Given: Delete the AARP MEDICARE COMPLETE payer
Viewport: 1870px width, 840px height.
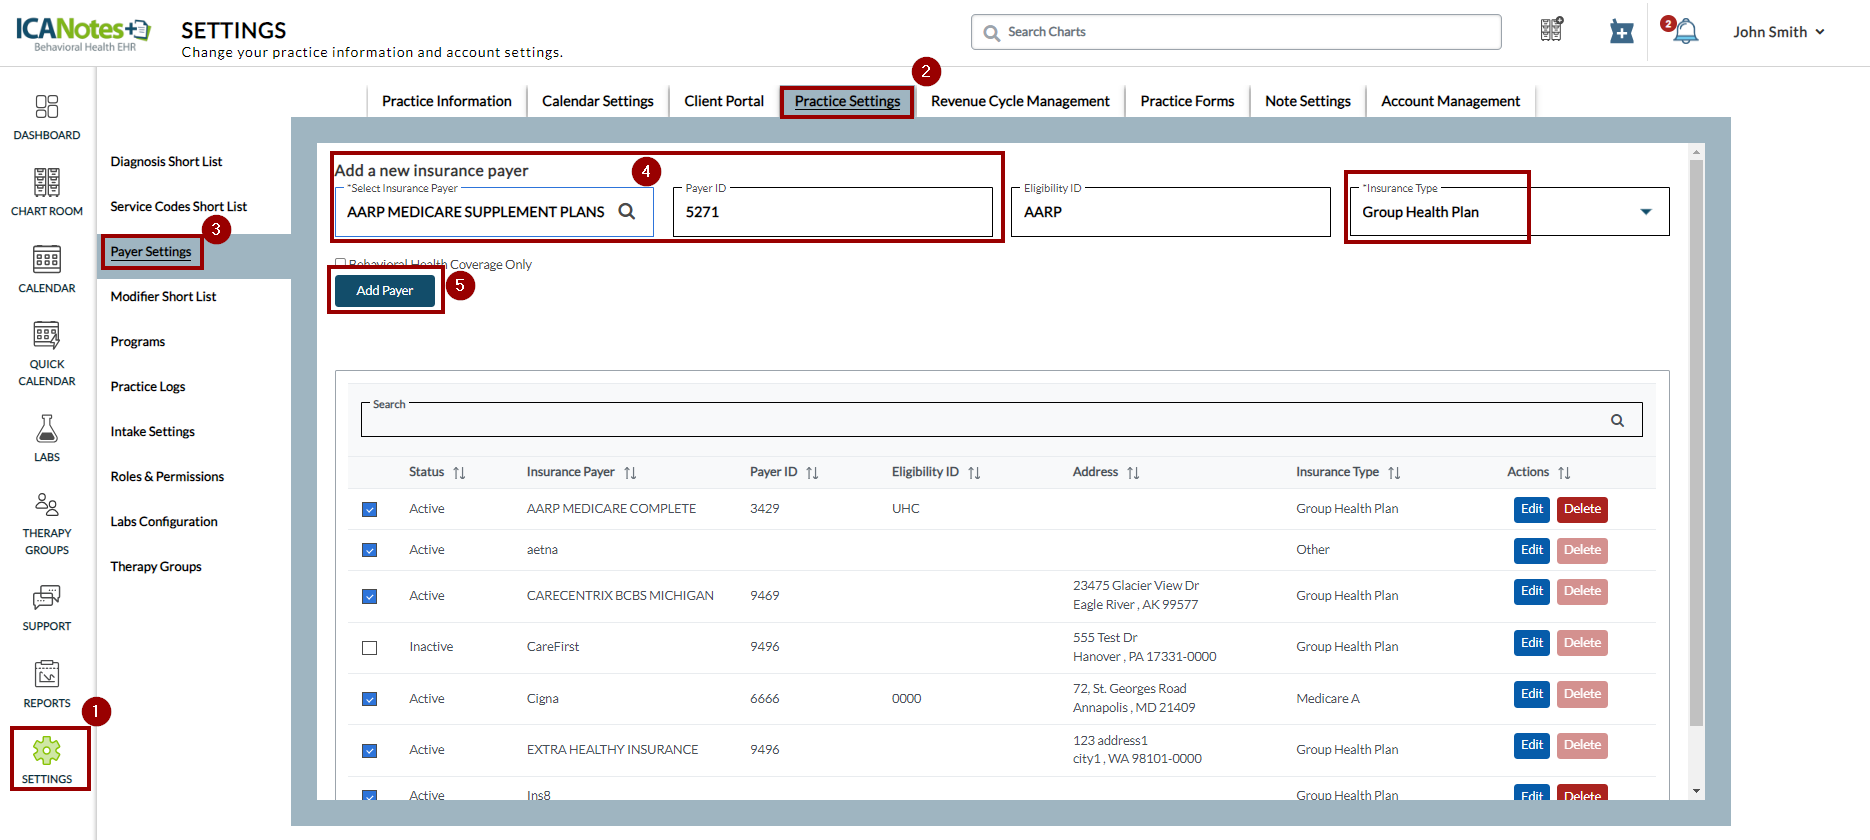Looking at the screenshot, I should (x=1582, y=509).
